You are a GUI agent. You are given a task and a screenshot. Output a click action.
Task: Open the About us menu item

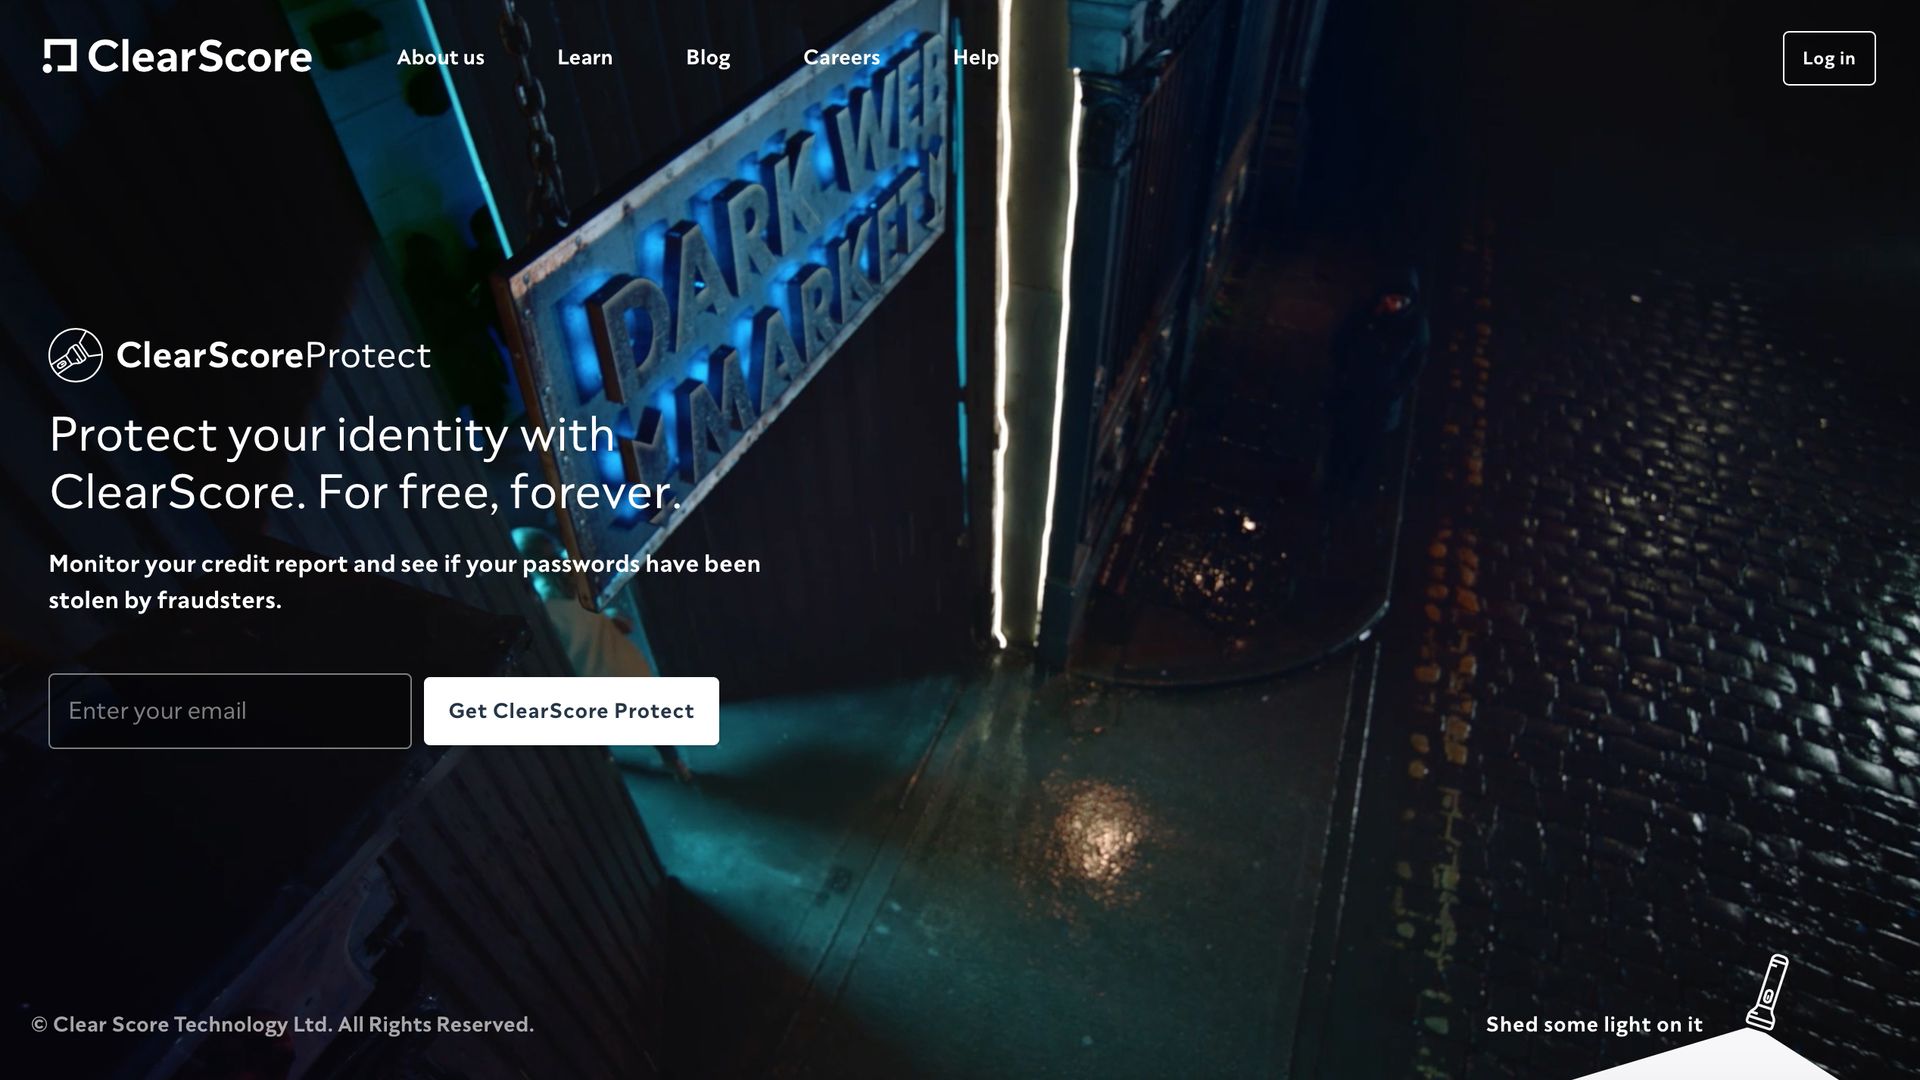(x=440, y=57)
